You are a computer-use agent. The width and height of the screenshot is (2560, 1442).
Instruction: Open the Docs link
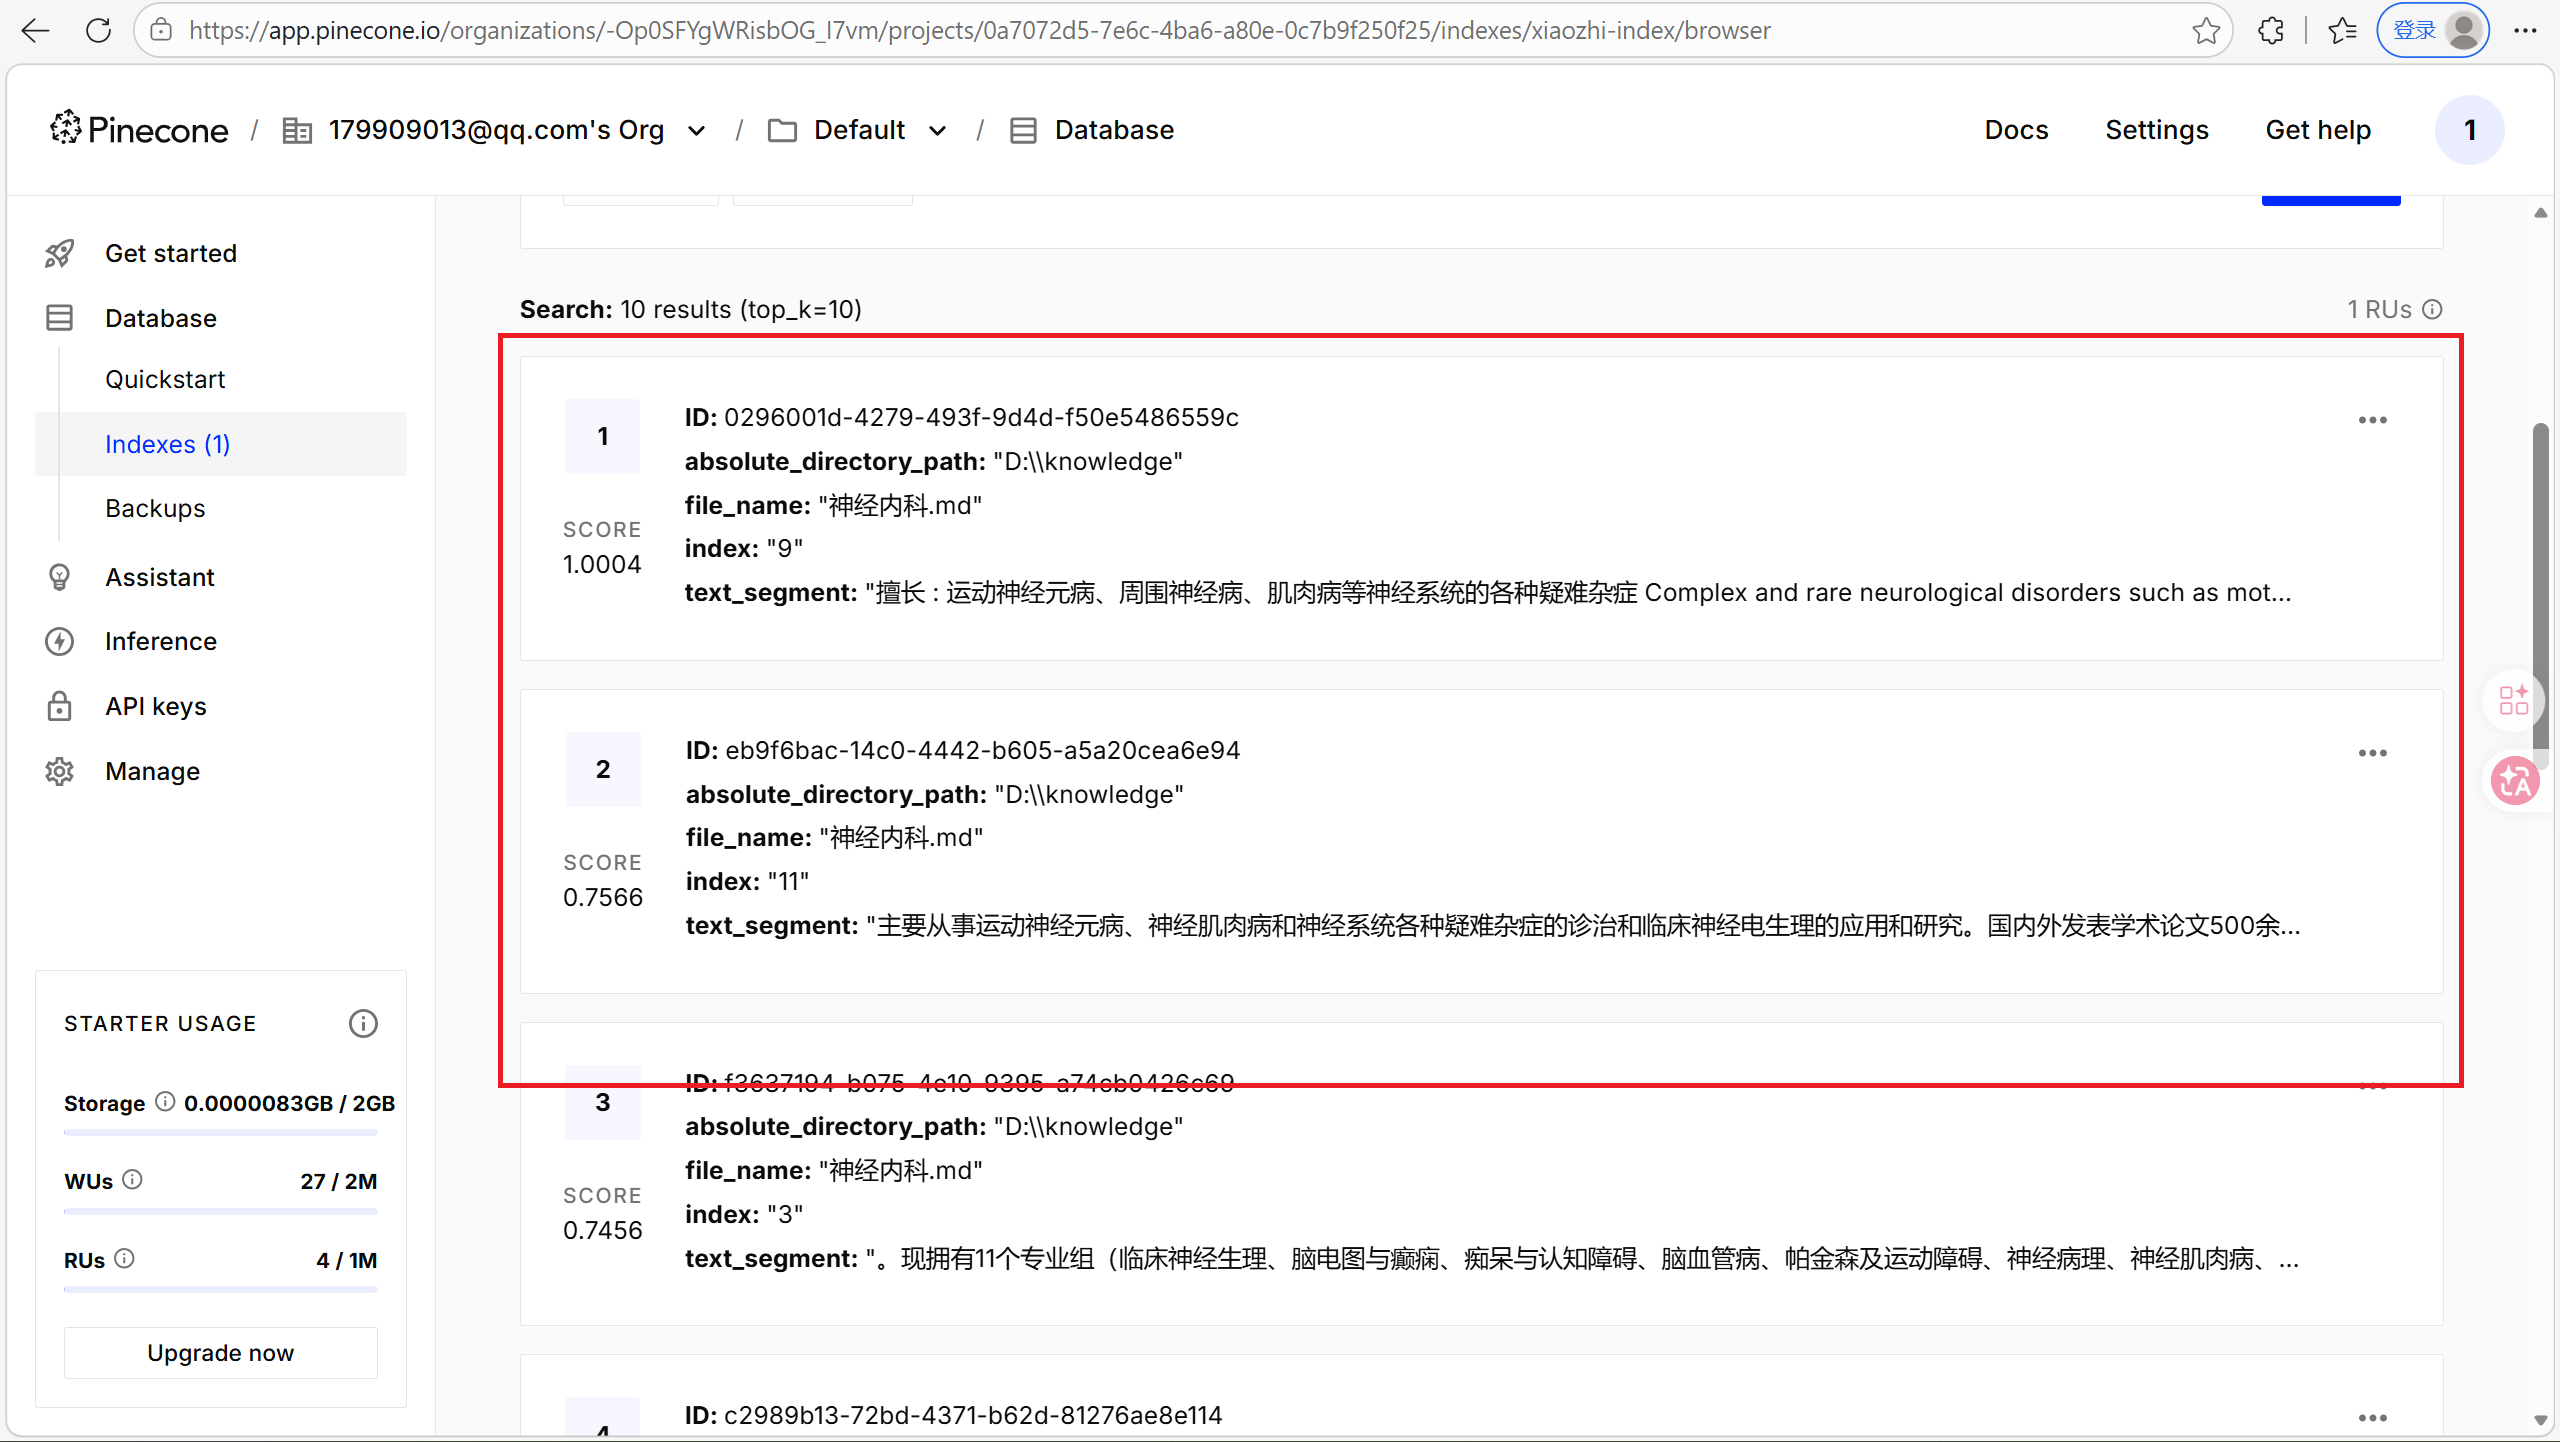point(2016,130)
